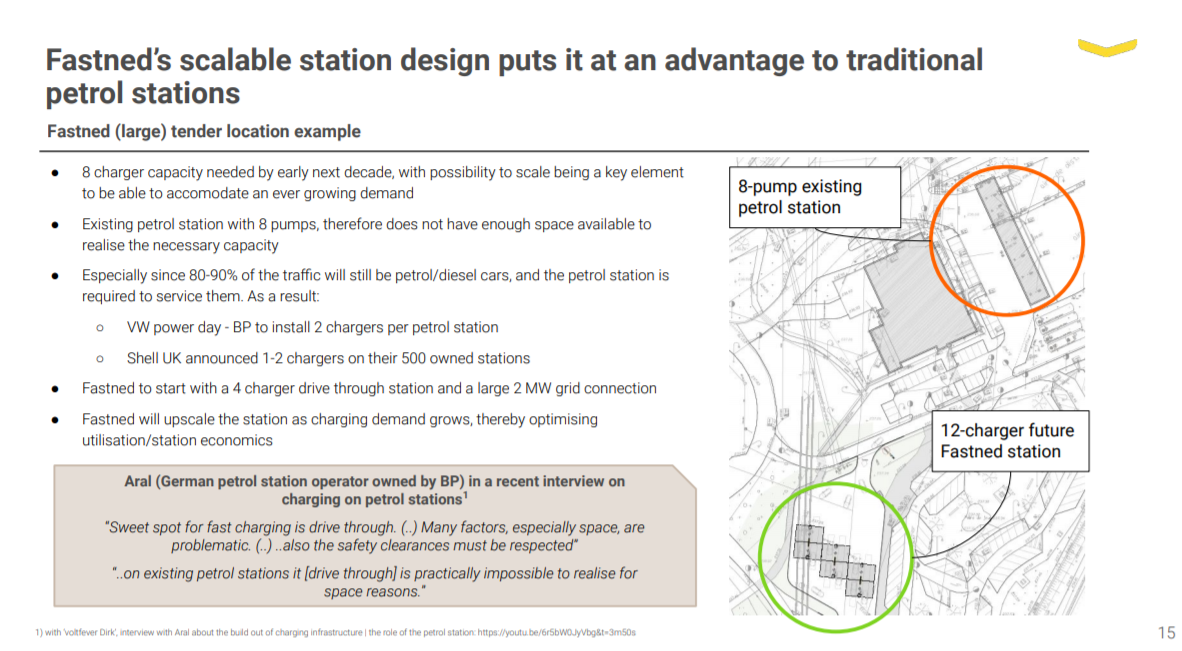
Task: Click bullet 'Fastned to start with a 4 charger drive through station'
Action: point(369,388)
